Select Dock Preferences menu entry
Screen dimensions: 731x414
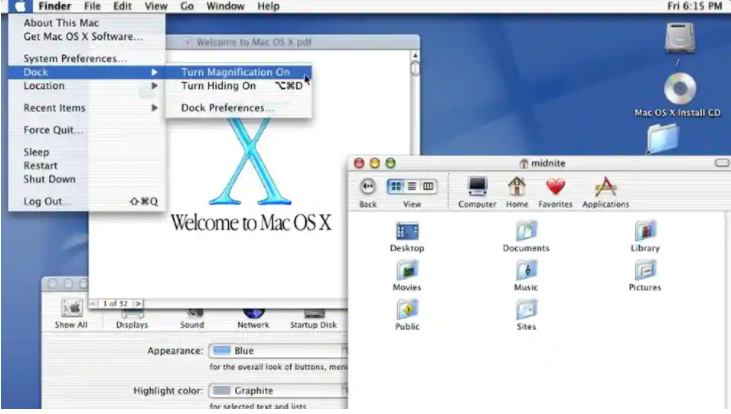(x=227, y=108)
